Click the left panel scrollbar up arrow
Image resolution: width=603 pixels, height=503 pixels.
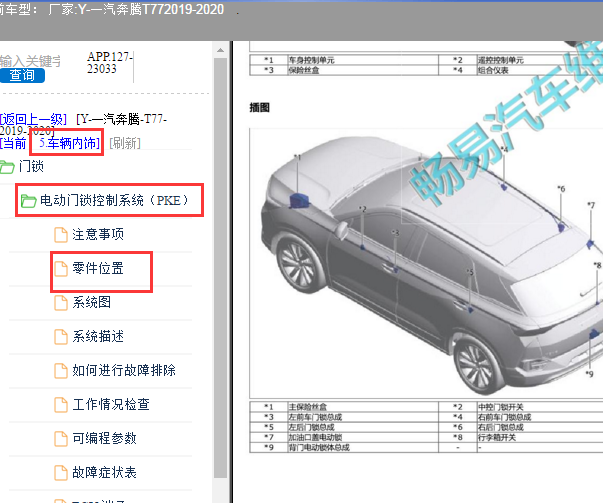(220, 50)
